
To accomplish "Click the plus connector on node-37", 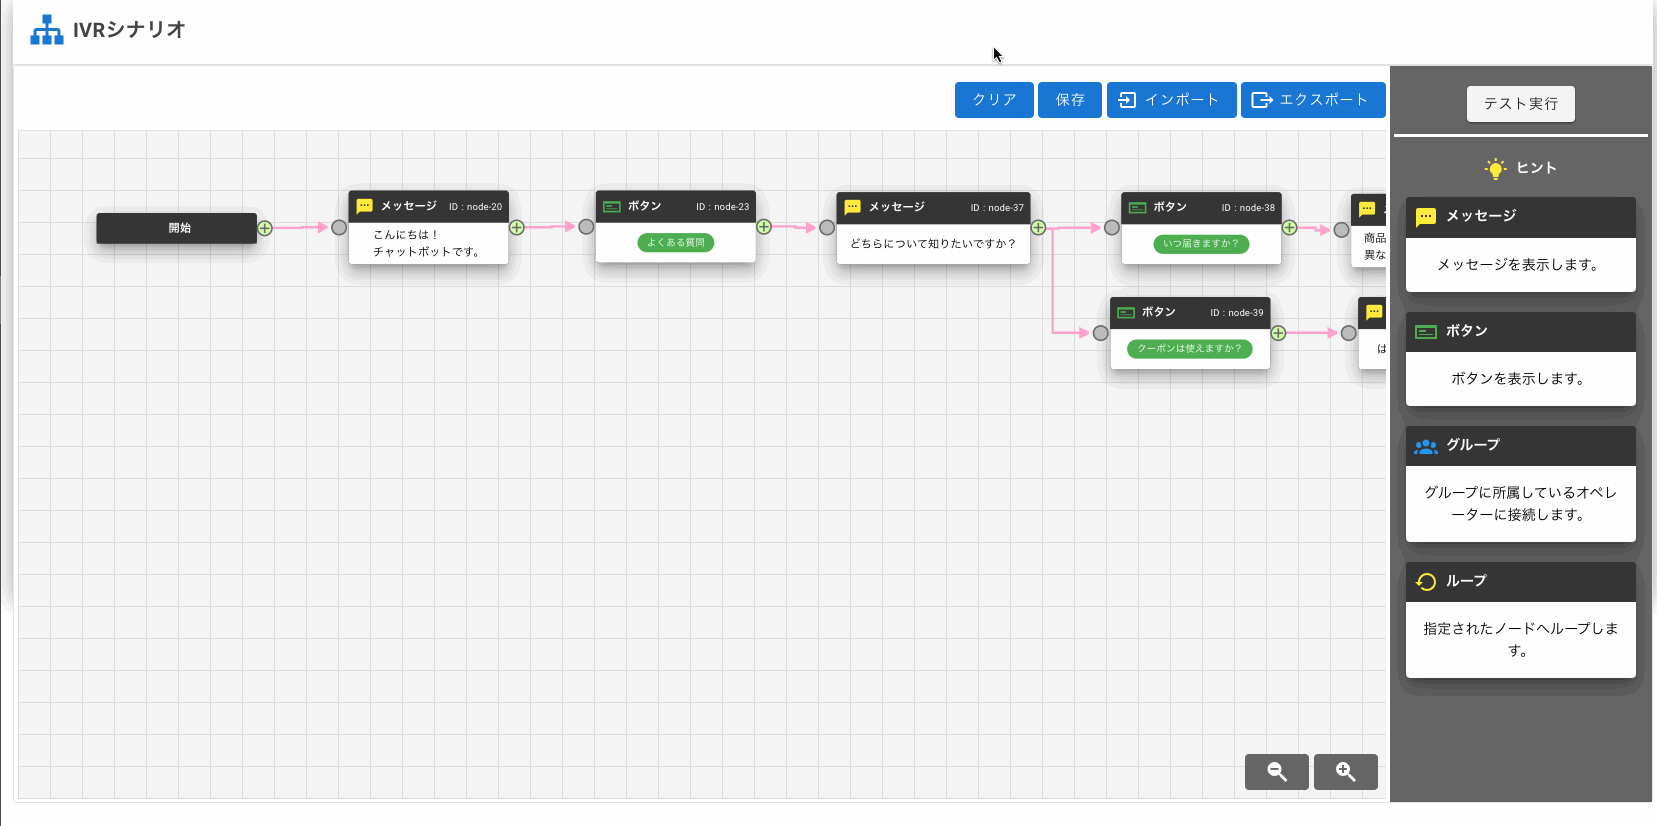I will [x=1038, y=228].
